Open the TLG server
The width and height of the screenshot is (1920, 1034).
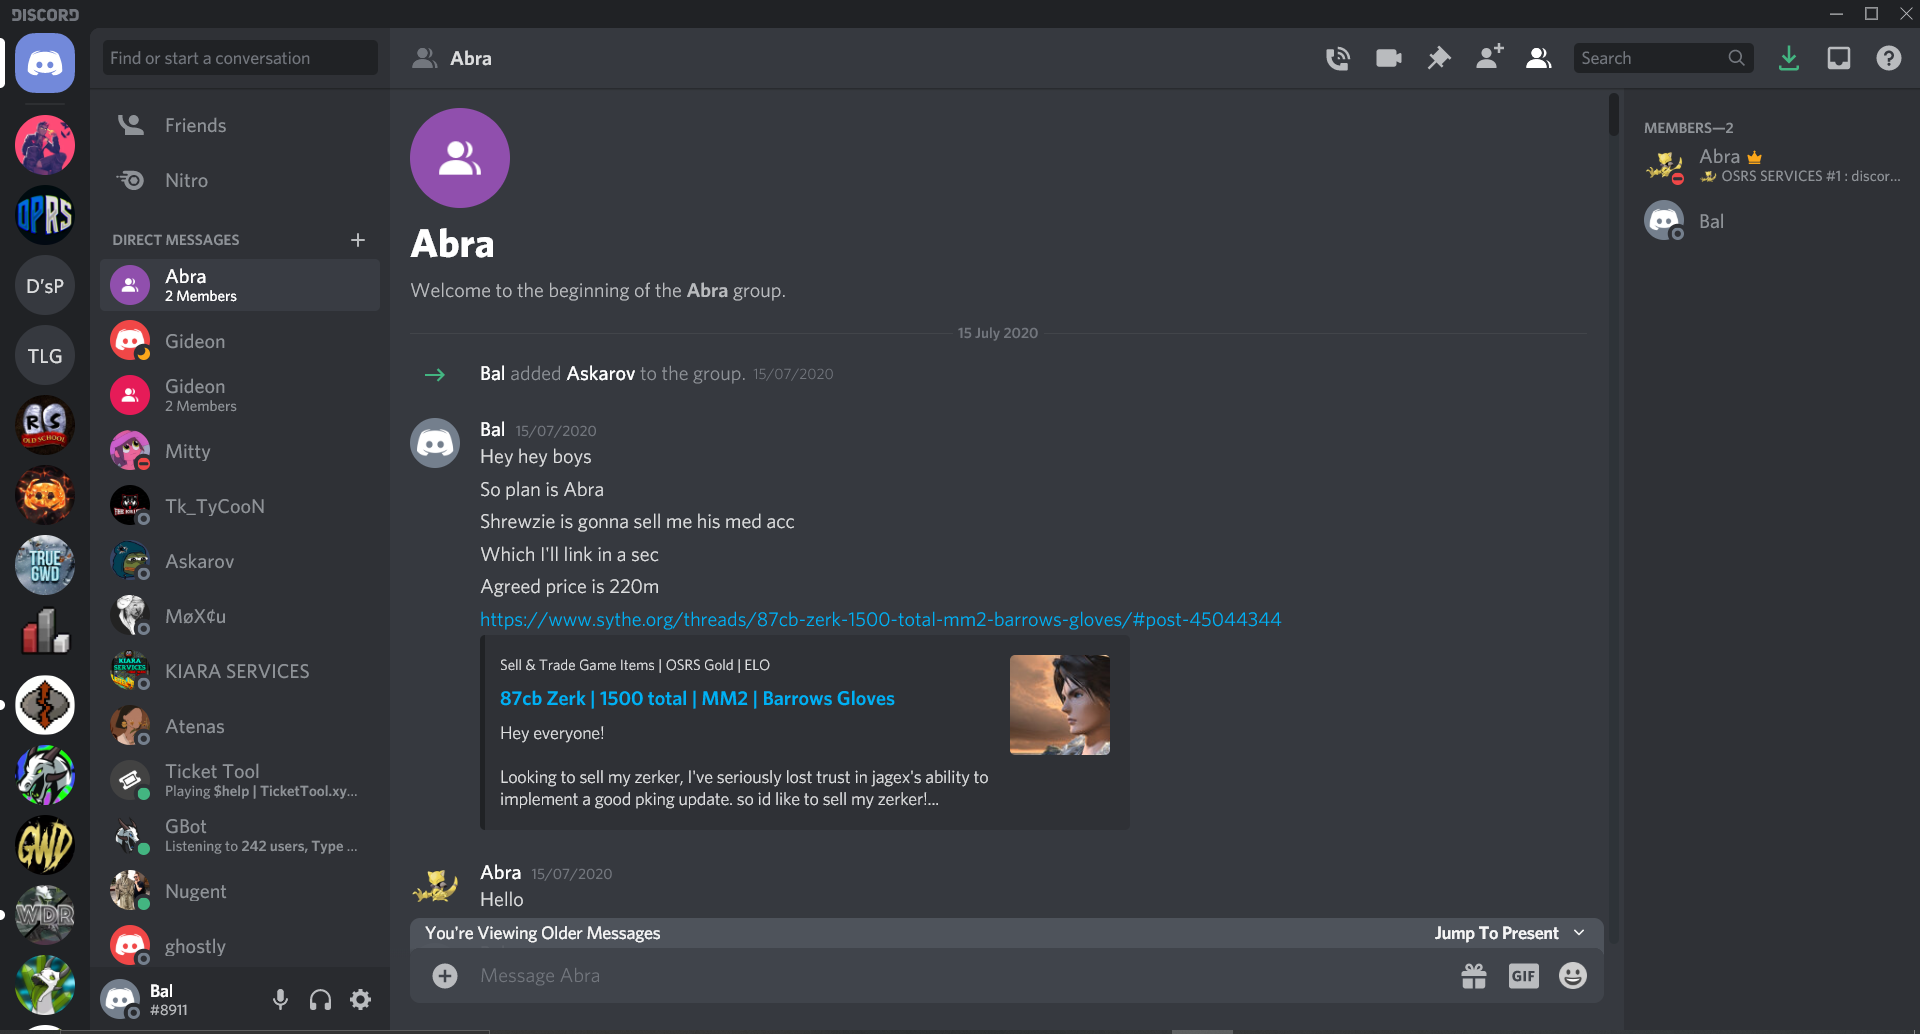point(45,356)
